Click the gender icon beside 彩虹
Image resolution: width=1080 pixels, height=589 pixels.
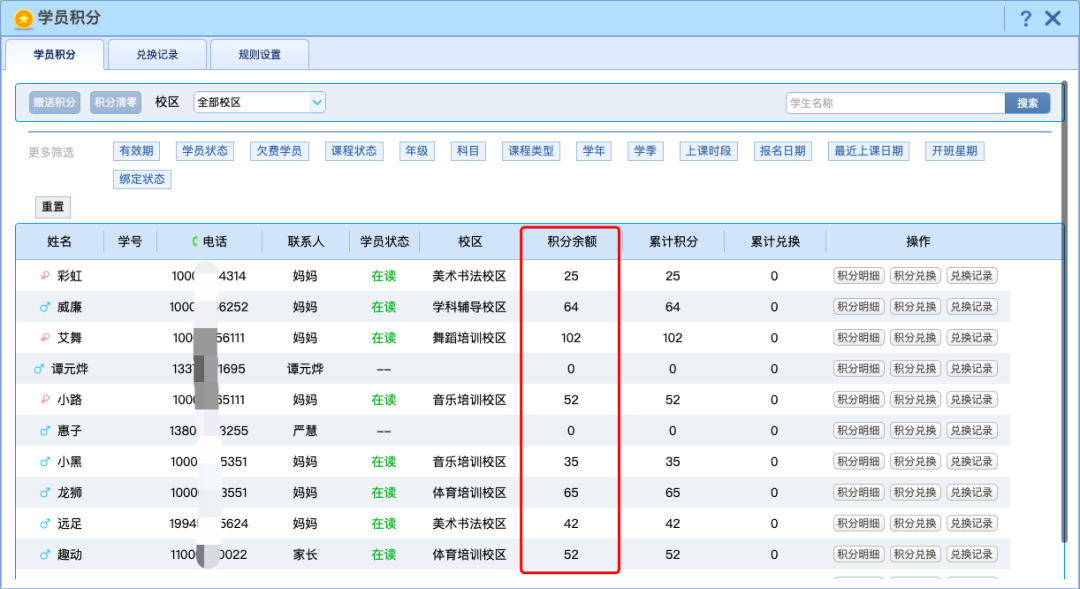[45, 276]
